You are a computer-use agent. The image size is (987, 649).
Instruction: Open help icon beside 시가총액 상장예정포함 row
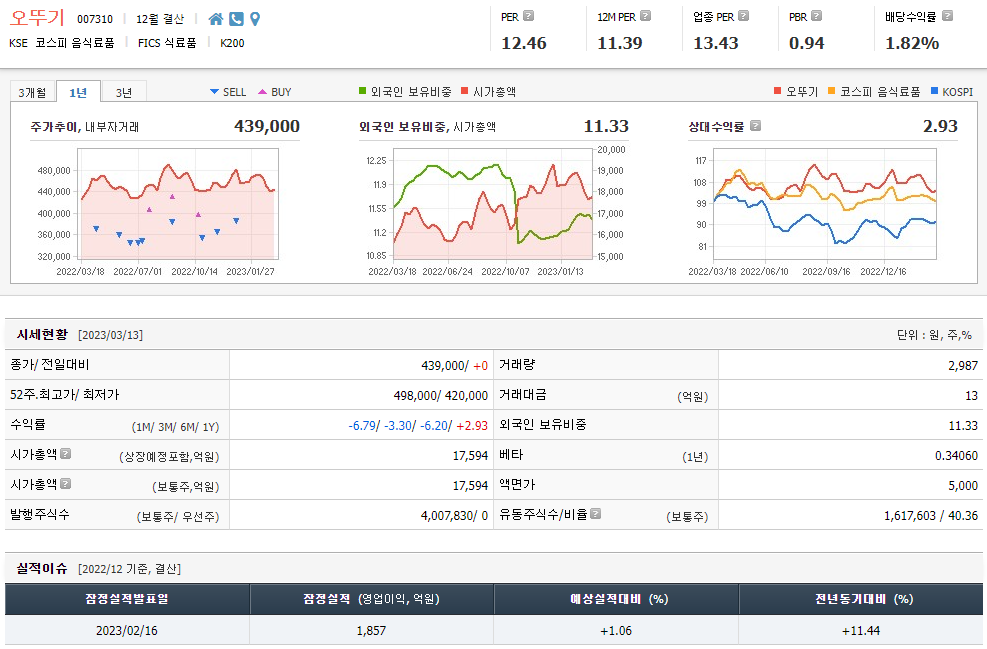pos(65,453)
